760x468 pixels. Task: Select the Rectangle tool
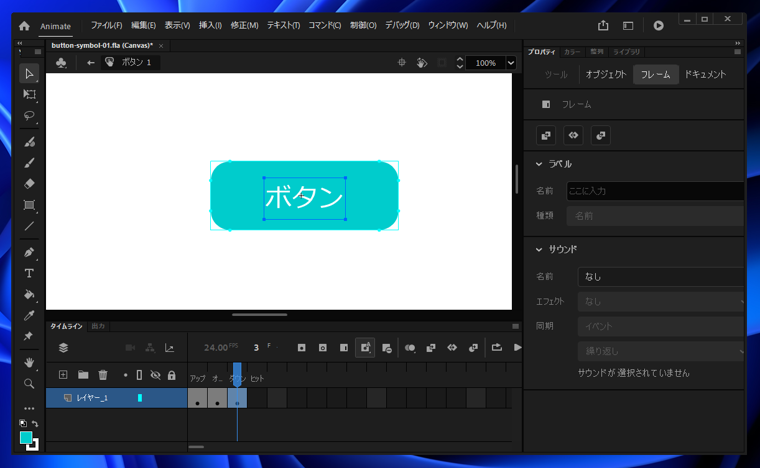(x=29, y=205)
